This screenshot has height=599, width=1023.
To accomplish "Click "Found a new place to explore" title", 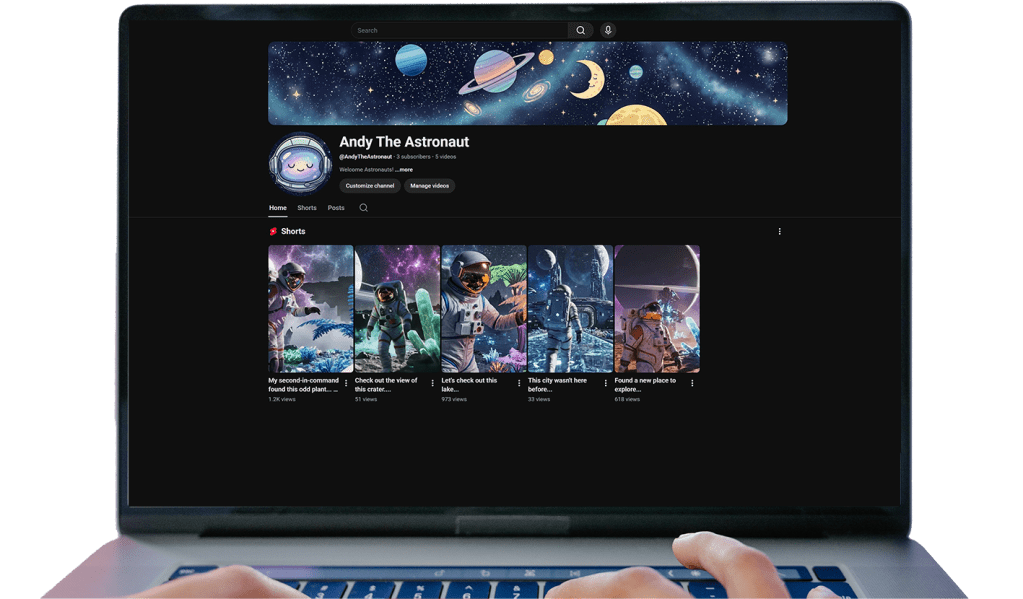I will (645, 384).
